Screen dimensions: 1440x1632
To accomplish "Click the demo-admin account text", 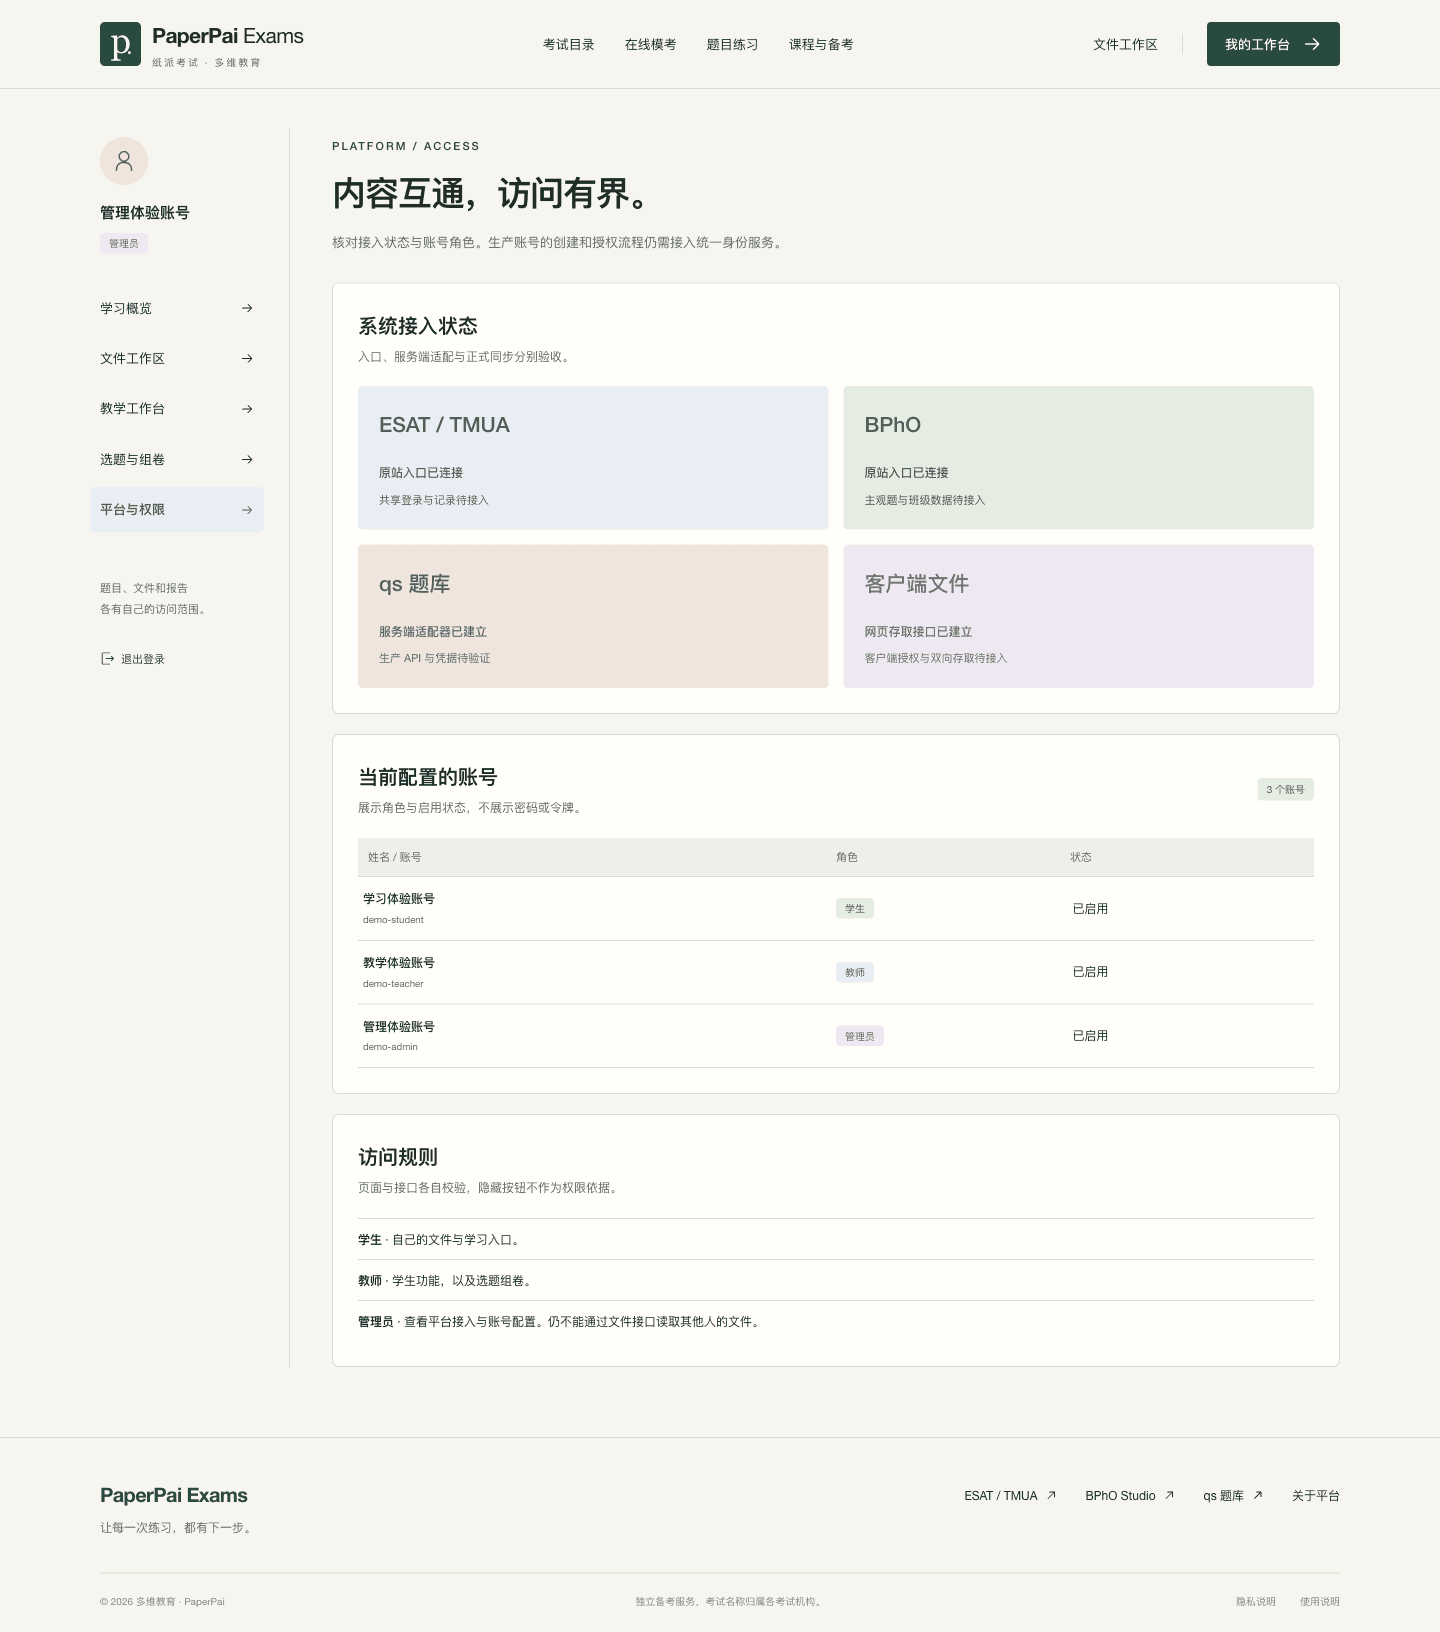I will pos(390,1047).
